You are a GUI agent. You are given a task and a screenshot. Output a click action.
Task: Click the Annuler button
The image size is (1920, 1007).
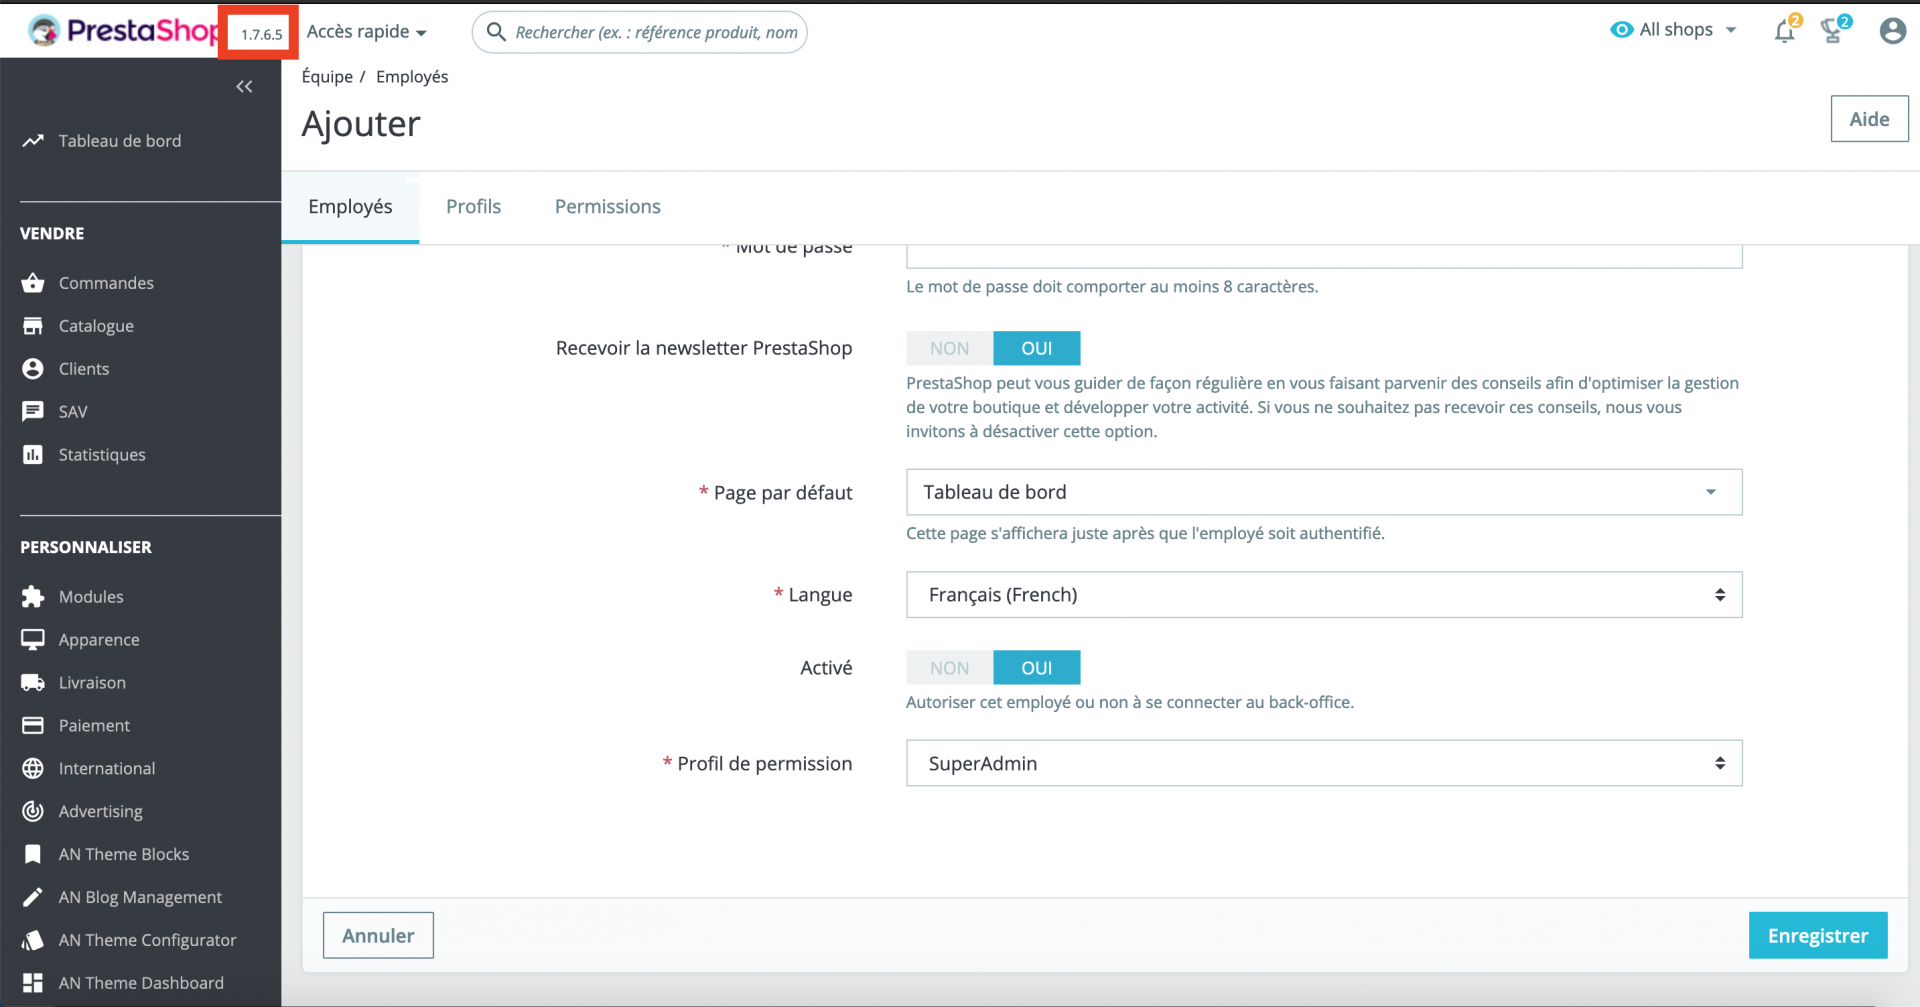[378, 936]
